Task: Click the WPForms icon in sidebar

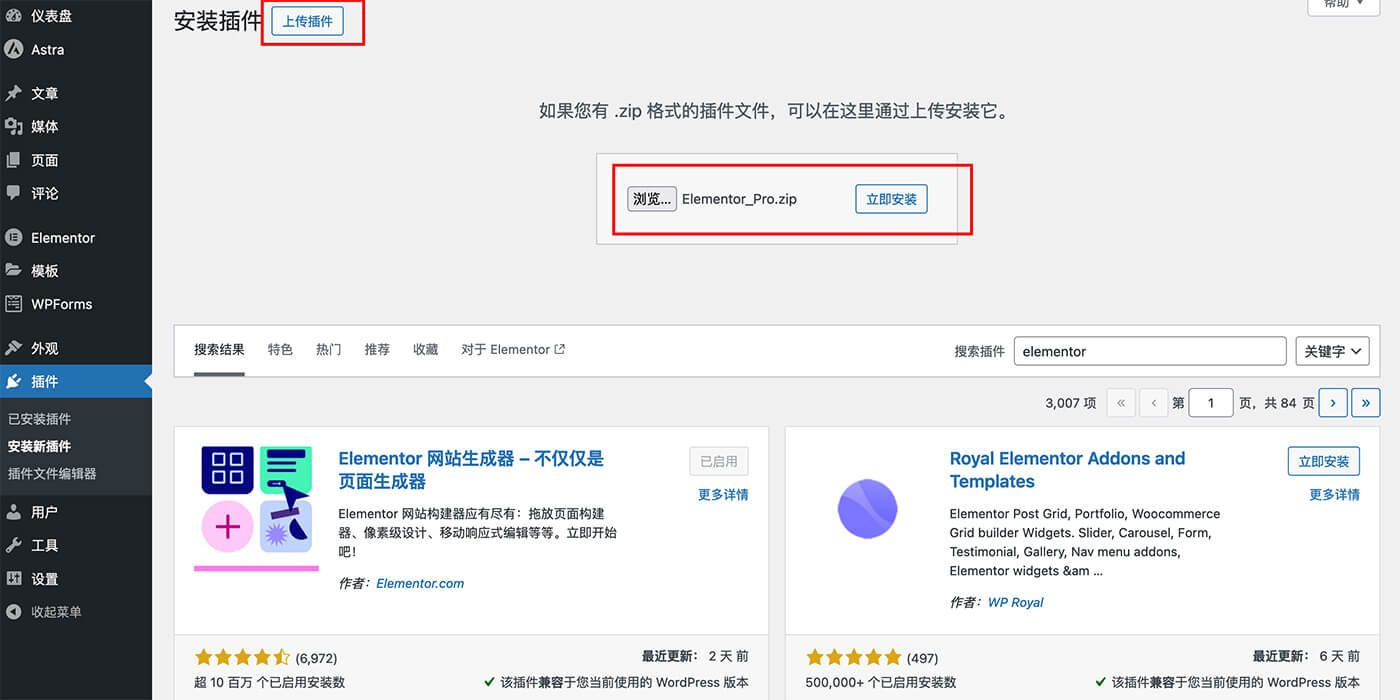Action: coord(14,304)
